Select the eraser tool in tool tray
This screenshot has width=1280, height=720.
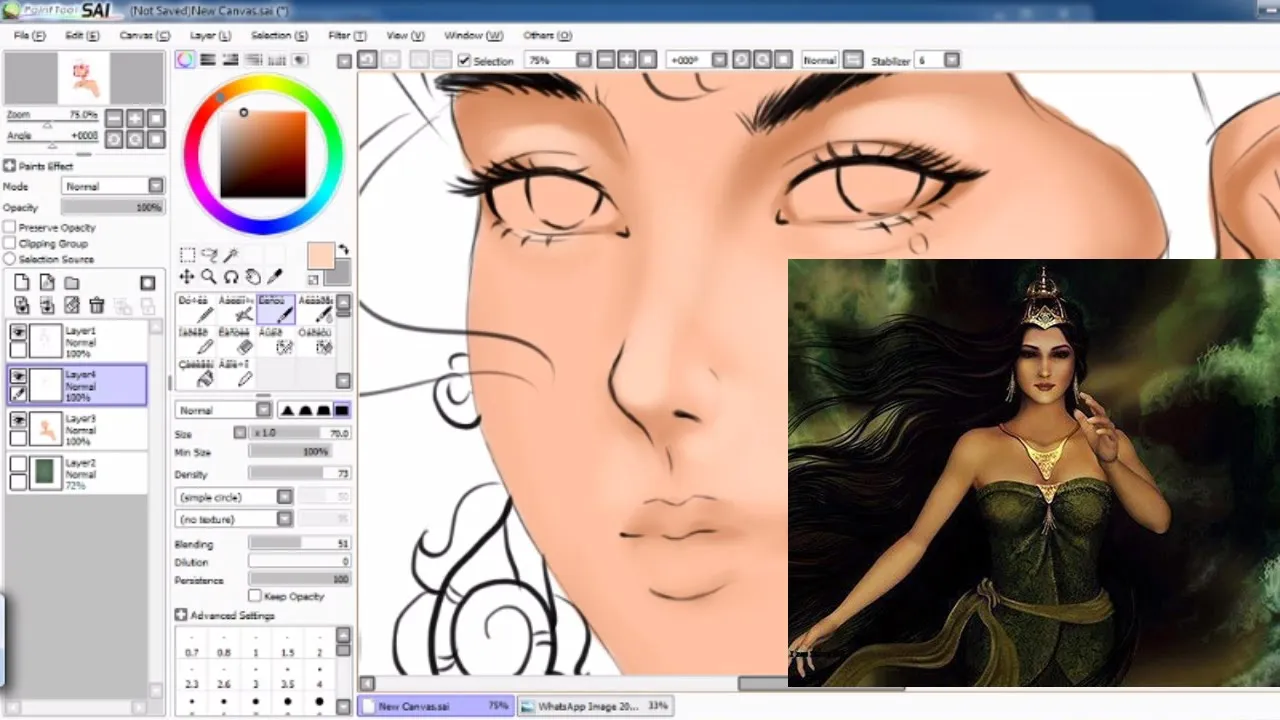click(x=235, y=342)
